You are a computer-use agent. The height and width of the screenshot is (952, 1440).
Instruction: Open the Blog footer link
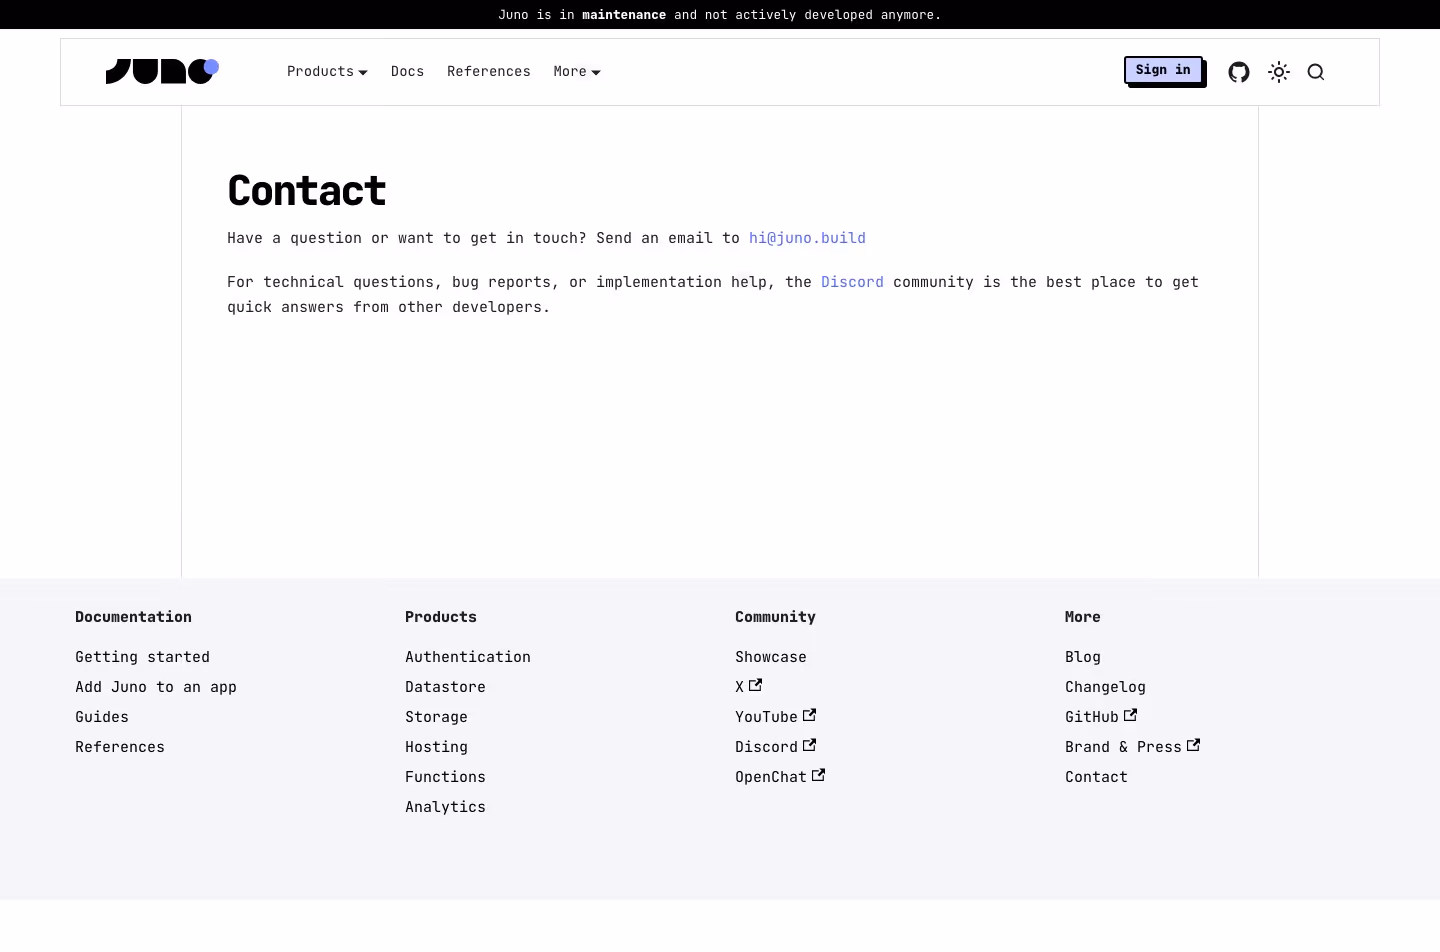tap(1083, 657)
